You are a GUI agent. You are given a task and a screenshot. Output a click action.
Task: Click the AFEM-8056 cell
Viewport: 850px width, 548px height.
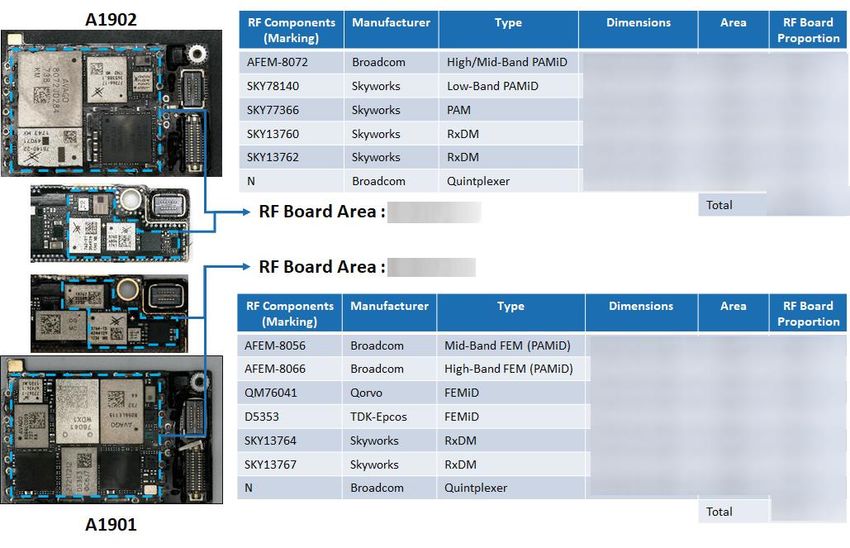(290, 345)
